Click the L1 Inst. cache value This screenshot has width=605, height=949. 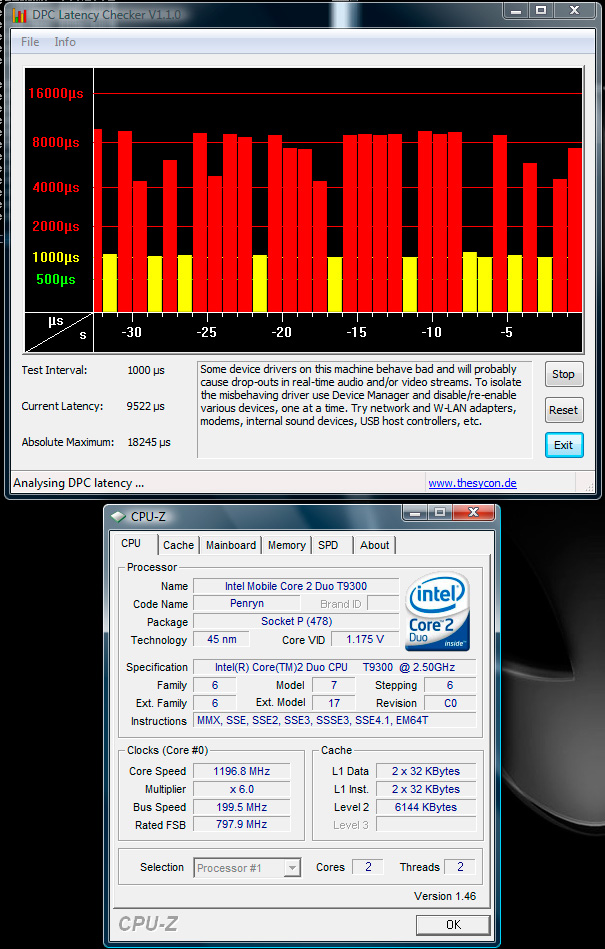(x=426, y=789)
